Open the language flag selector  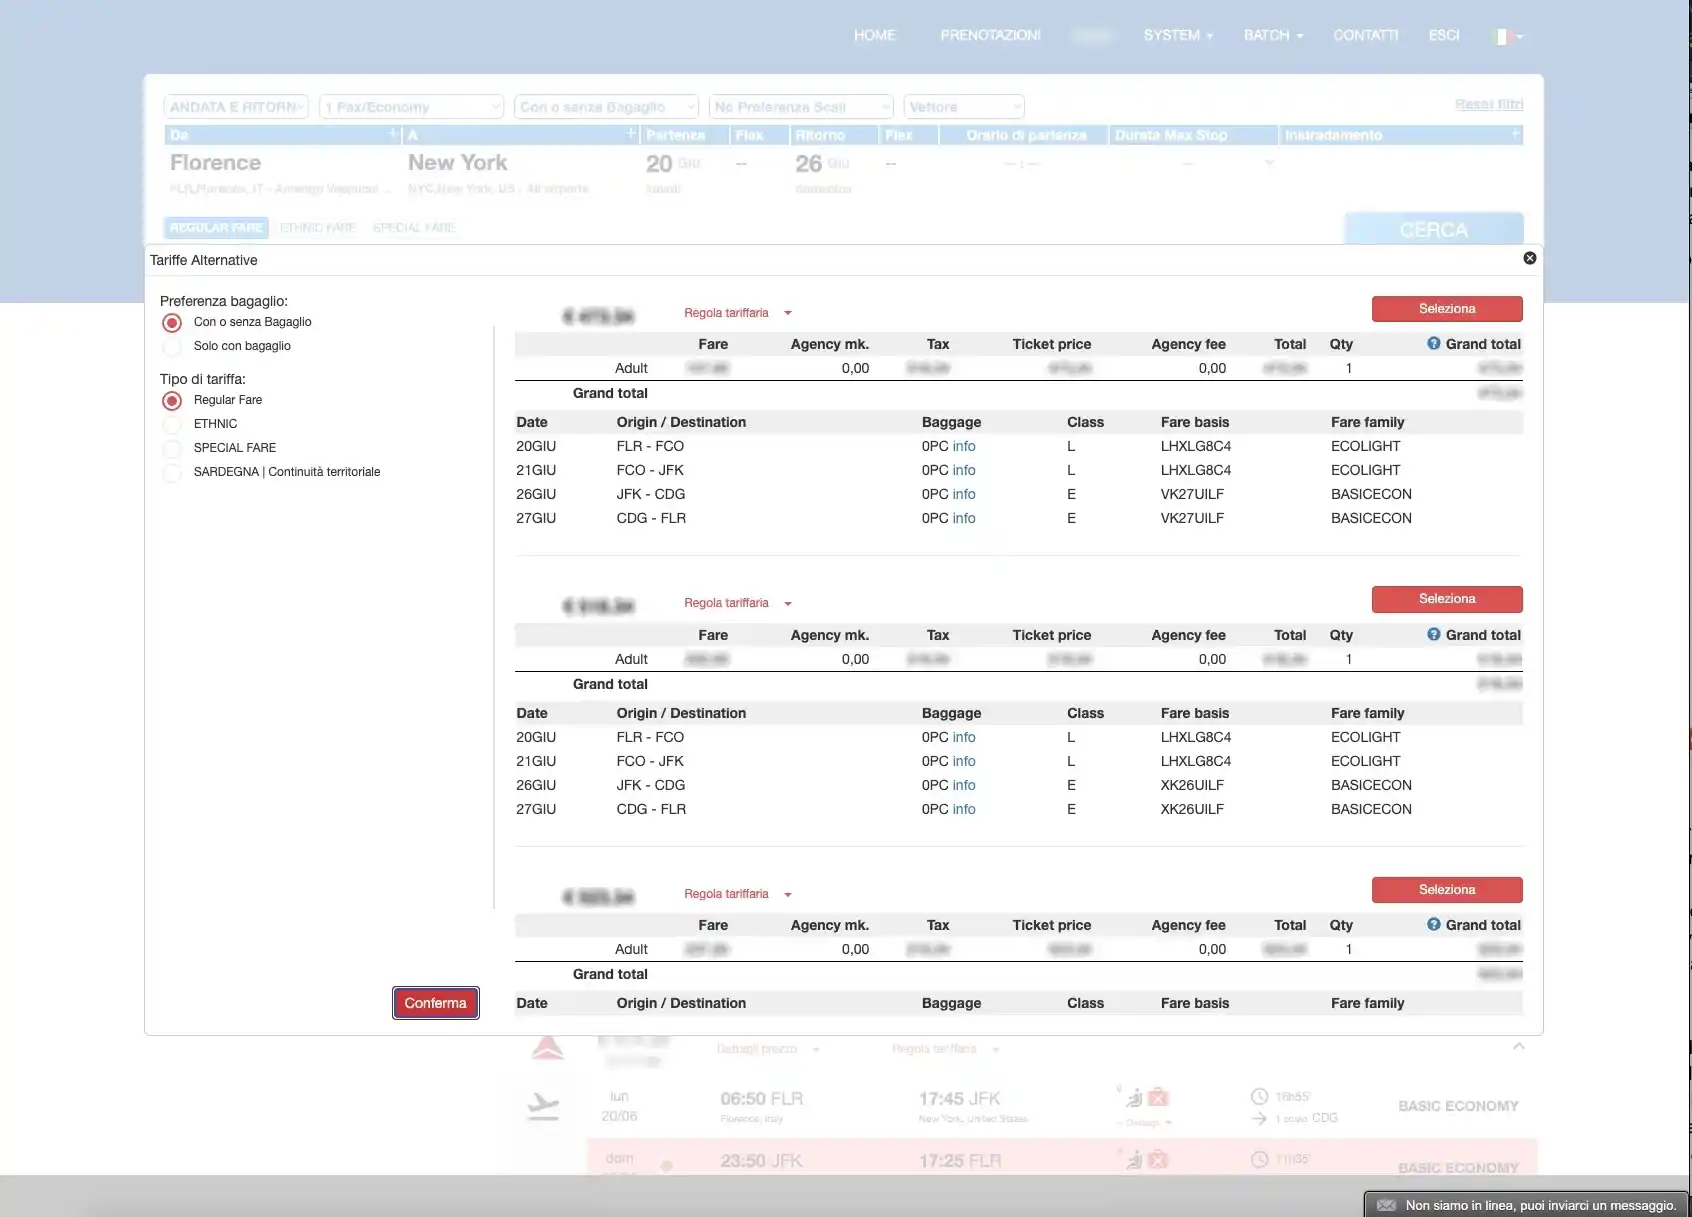coord(1508,36)
